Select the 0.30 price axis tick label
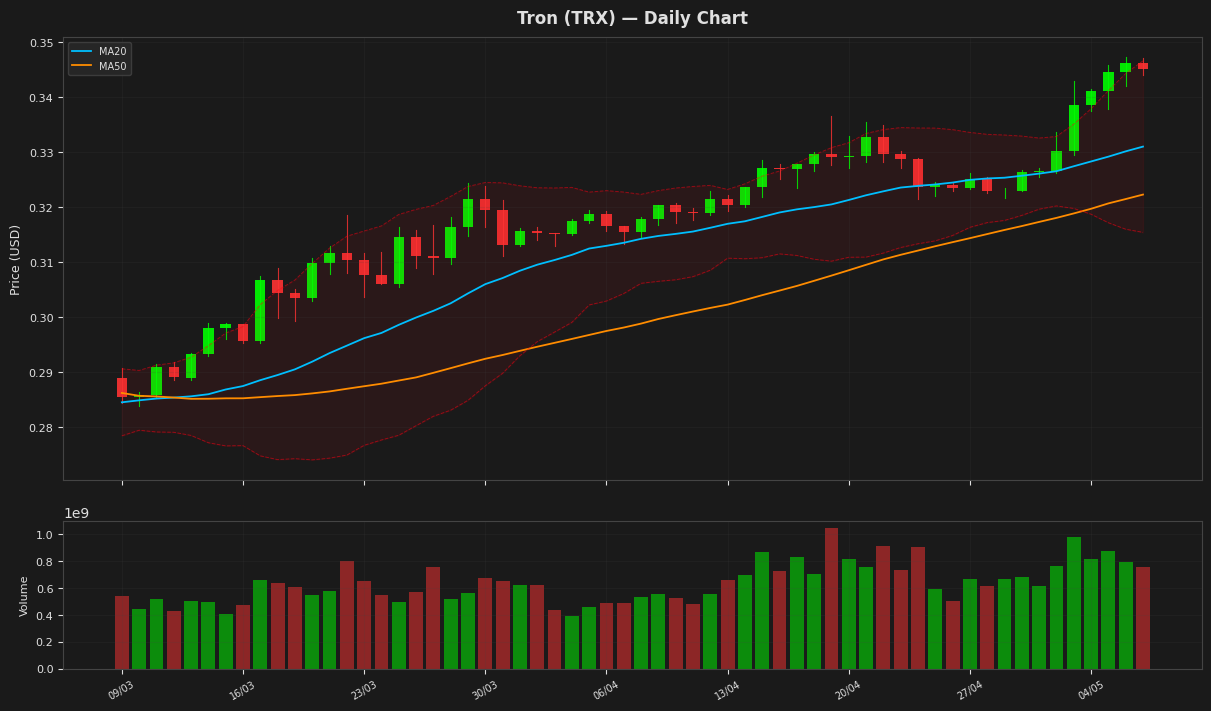This screenshot has width=1211, height=711. (41, 318)
